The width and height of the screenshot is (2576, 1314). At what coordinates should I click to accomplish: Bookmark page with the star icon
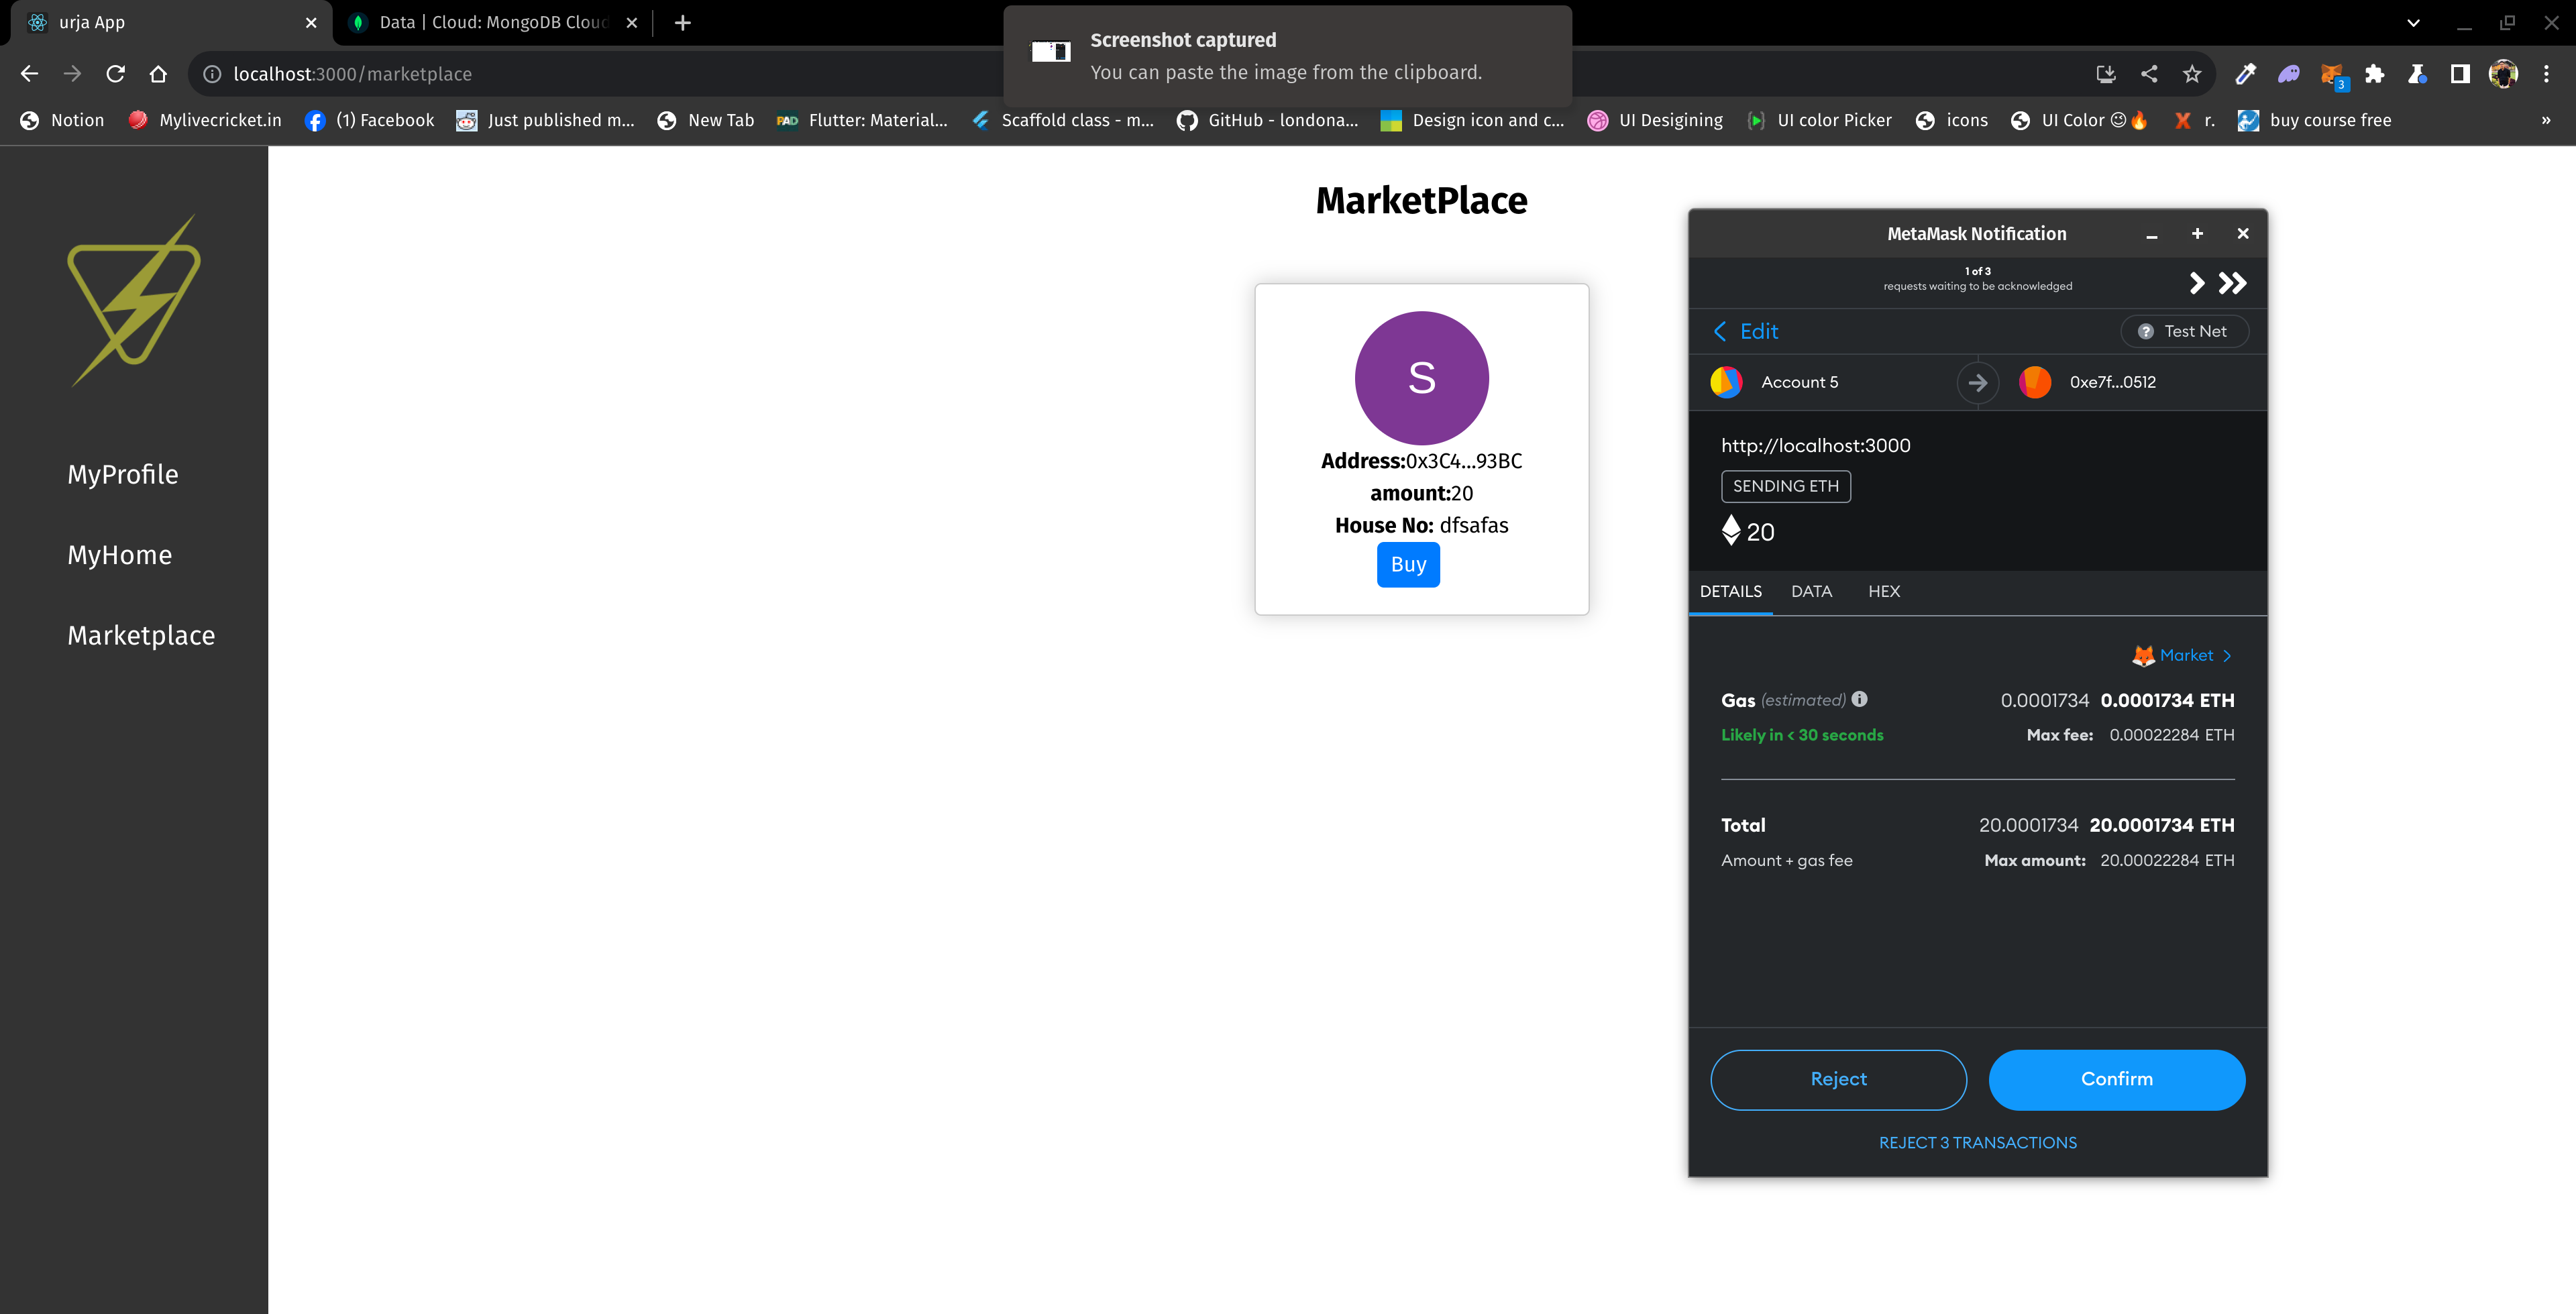pos(2192,74)
